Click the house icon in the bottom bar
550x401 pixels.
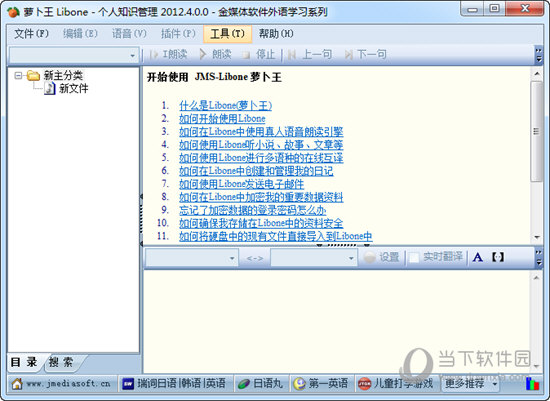17,384
